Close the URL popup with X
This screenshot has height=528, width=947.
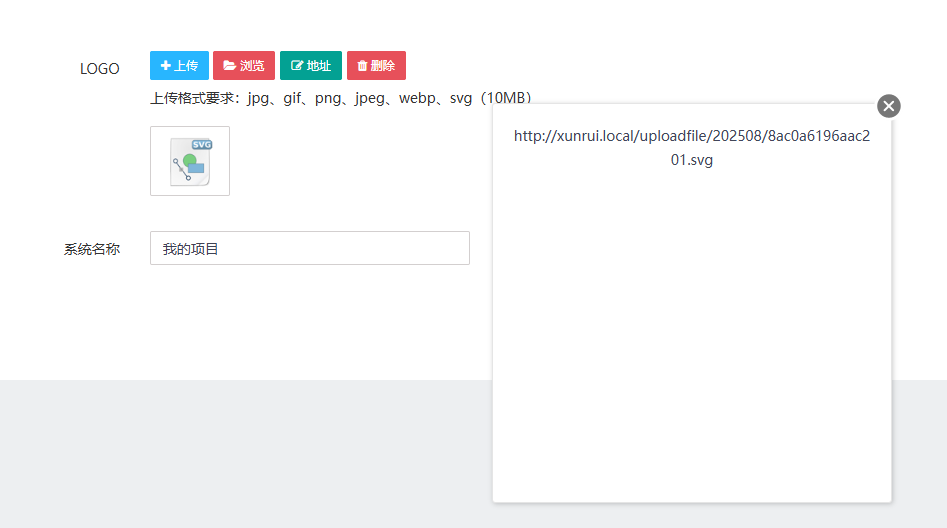click(x=889, y=106)
